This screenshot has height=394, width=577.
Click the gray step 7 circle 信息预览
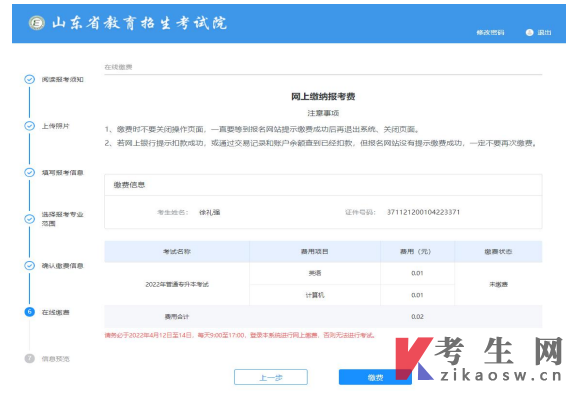coord(29,359)
